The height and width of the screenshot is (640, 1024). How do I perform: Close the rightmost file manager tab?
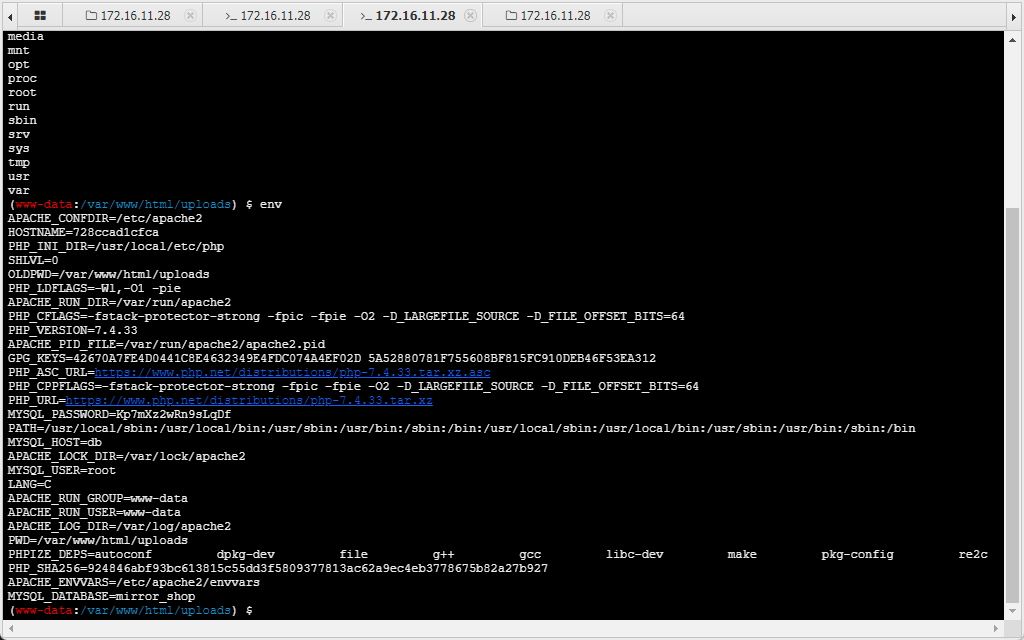611,16
